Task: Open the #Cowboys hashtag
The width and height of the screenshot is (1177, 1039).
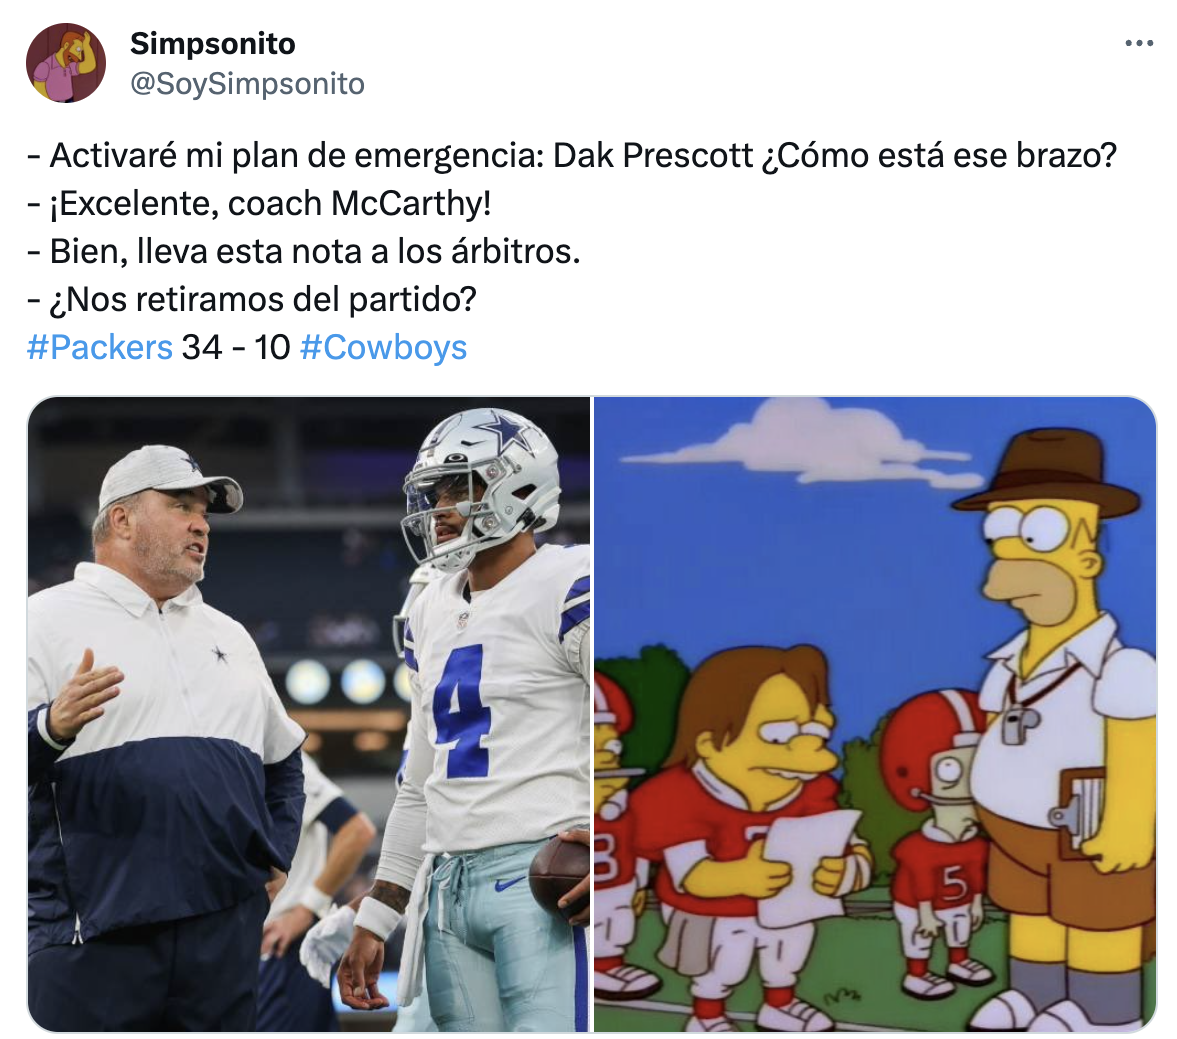Action: coord(383,347)
